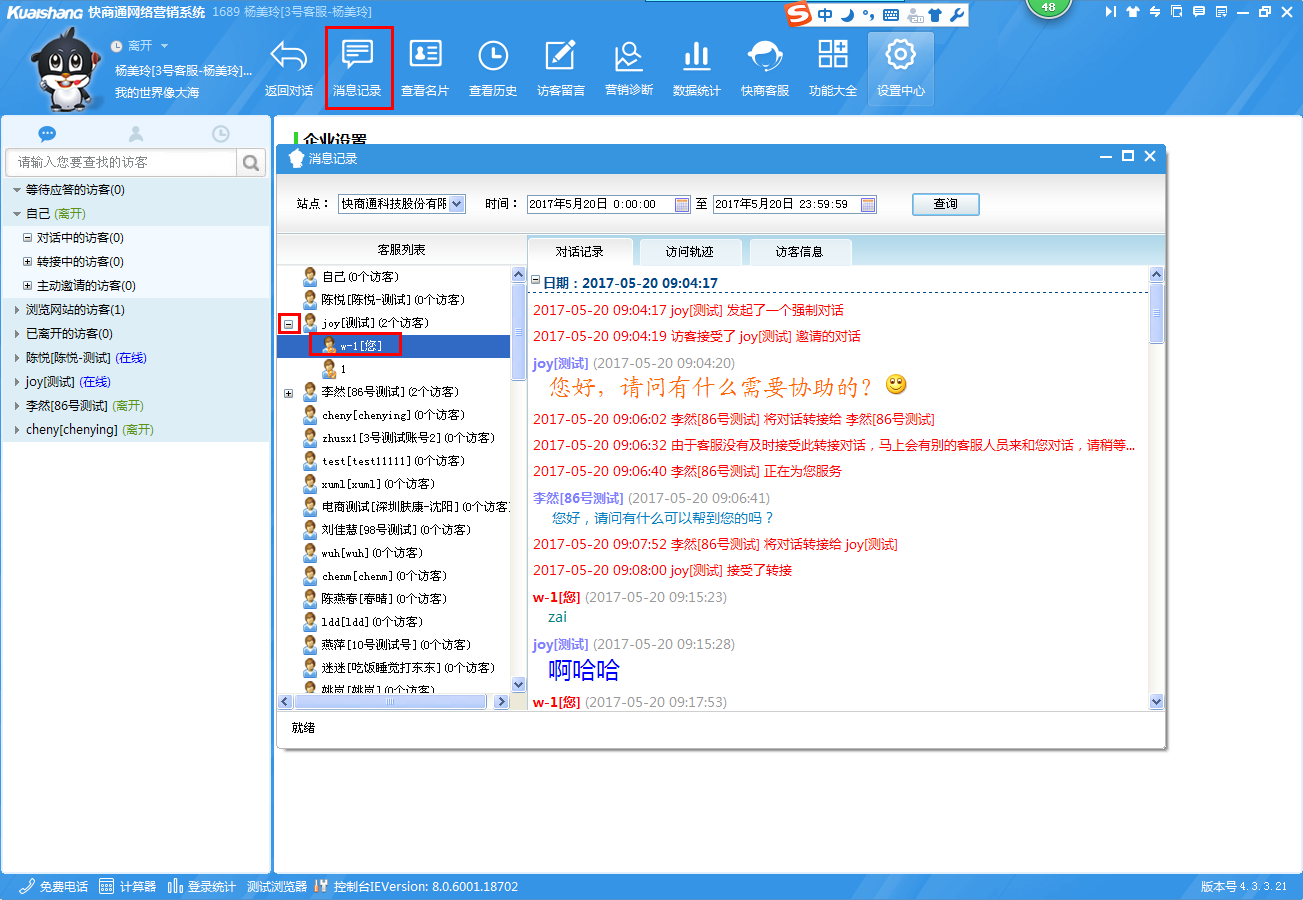Launch 计算器 calculator from status bar
The height and width of the screenshot is (900, 1303).
[x=128, y=886]
